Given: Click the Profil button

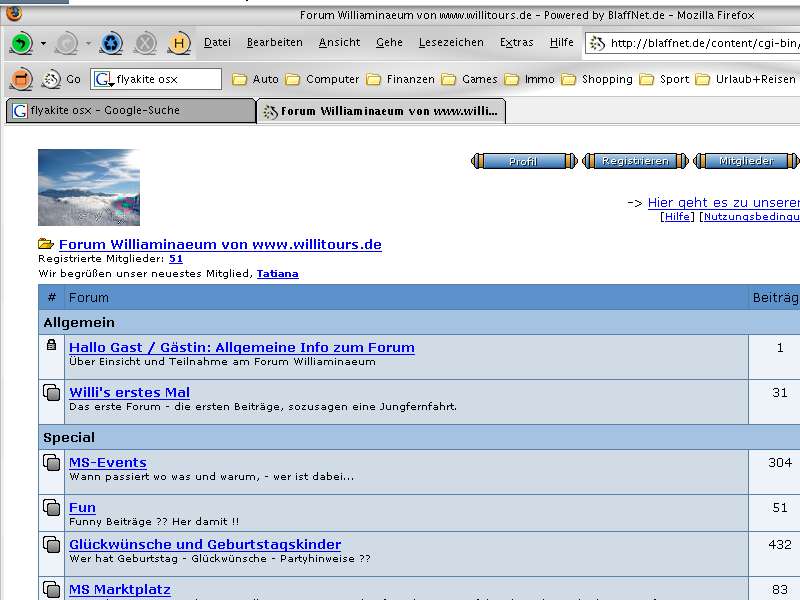Looking at the screenshot, I should click(524, 161).
